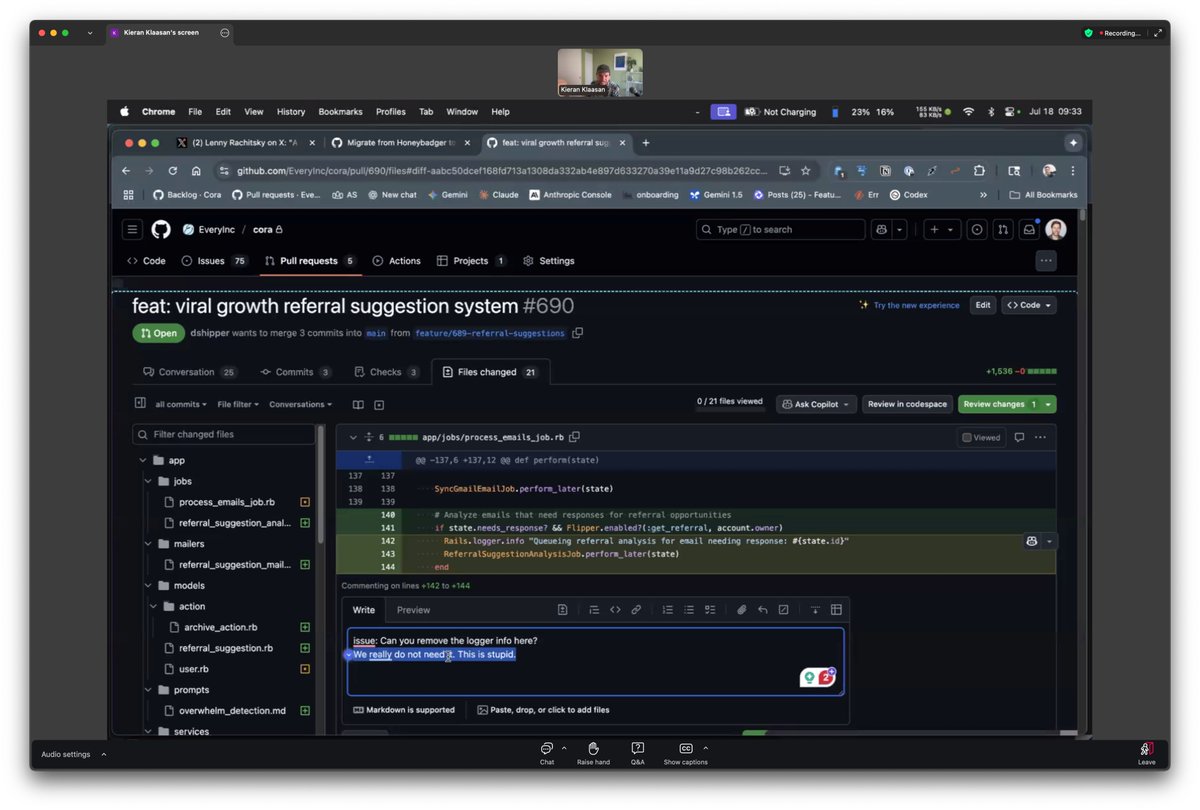Switch to Commits tab

click(x=296, y=372)
